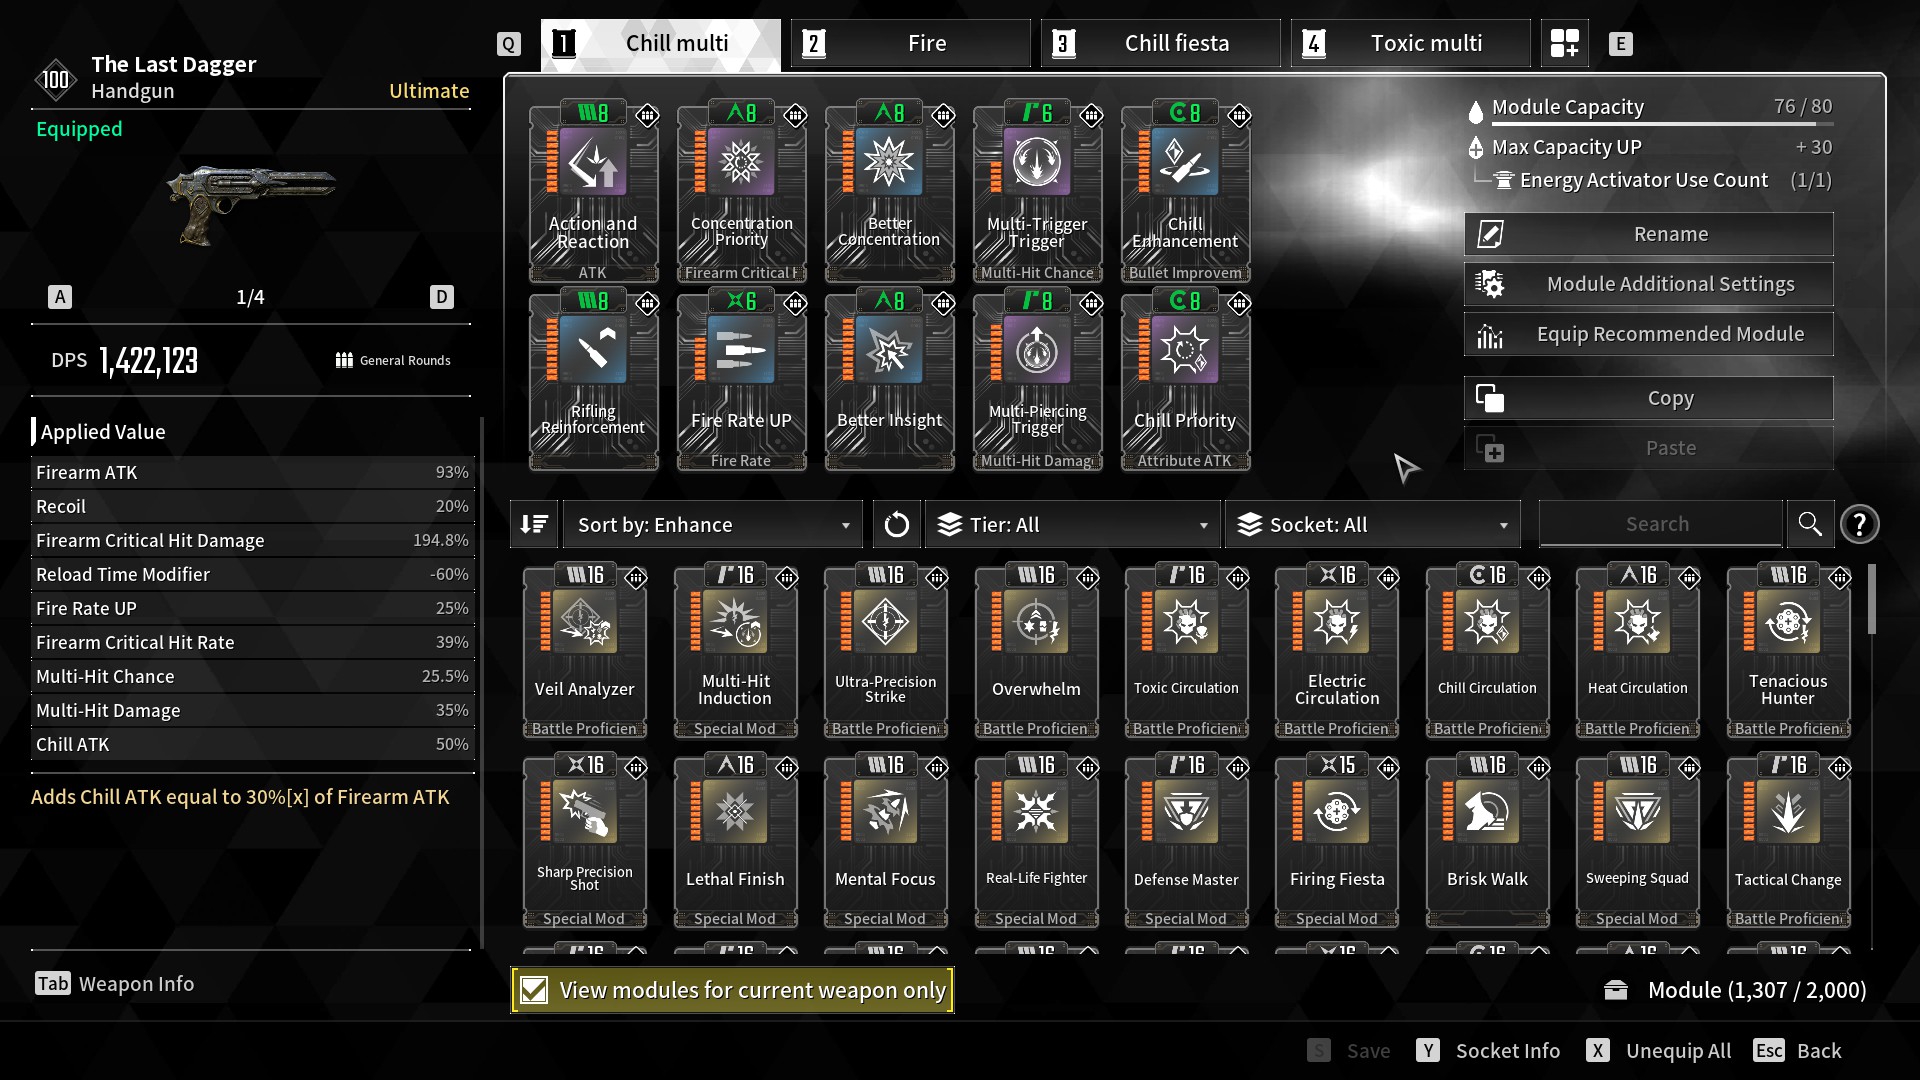Image resolution: width=1920 pixels, height=1080 pixels.
Task: Click the Module Additional Settings button
Action: pyautogui.click(x=1648, y=284)
